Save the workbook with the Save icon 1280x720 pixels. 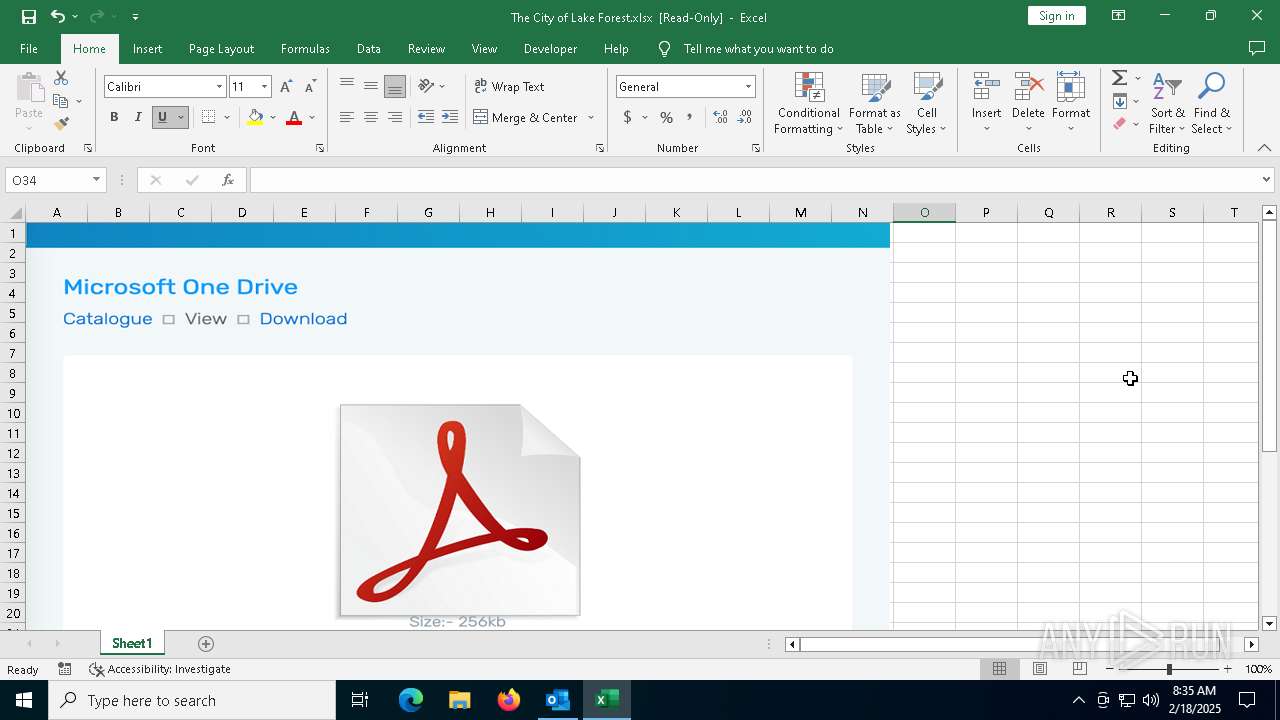(29, 16)
